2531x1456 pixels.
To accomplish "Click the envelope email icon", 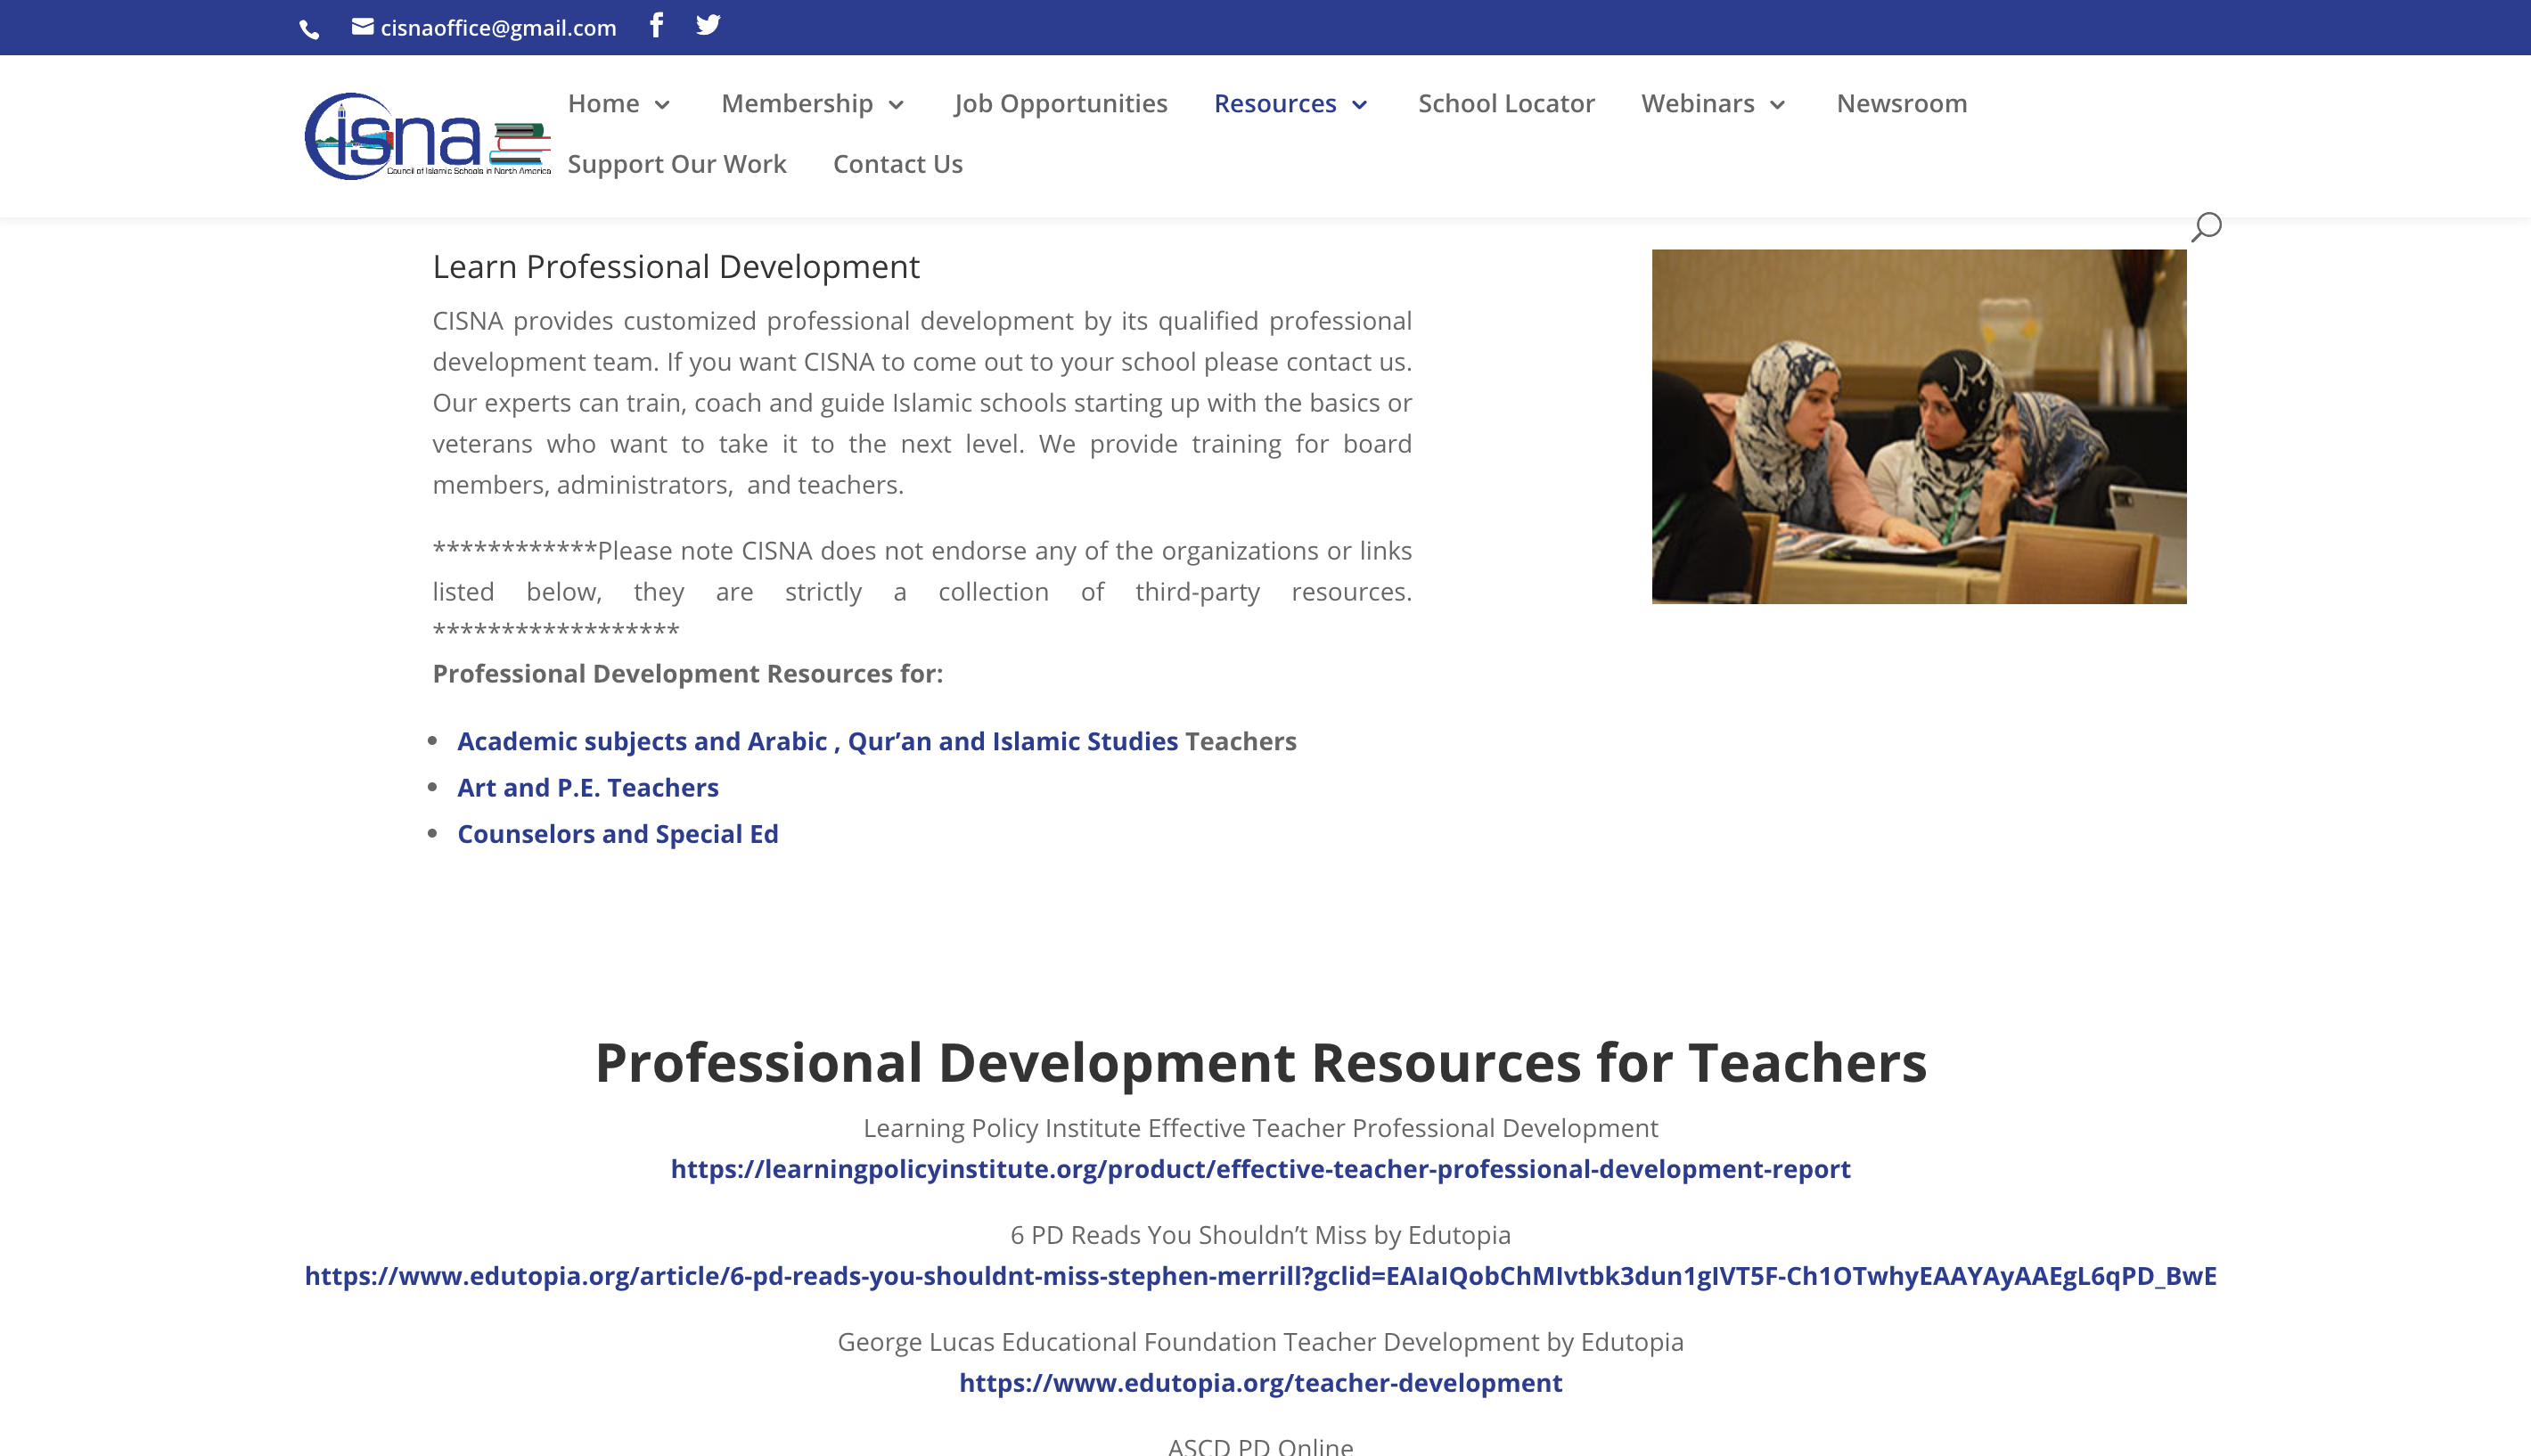I will [363, 27].
